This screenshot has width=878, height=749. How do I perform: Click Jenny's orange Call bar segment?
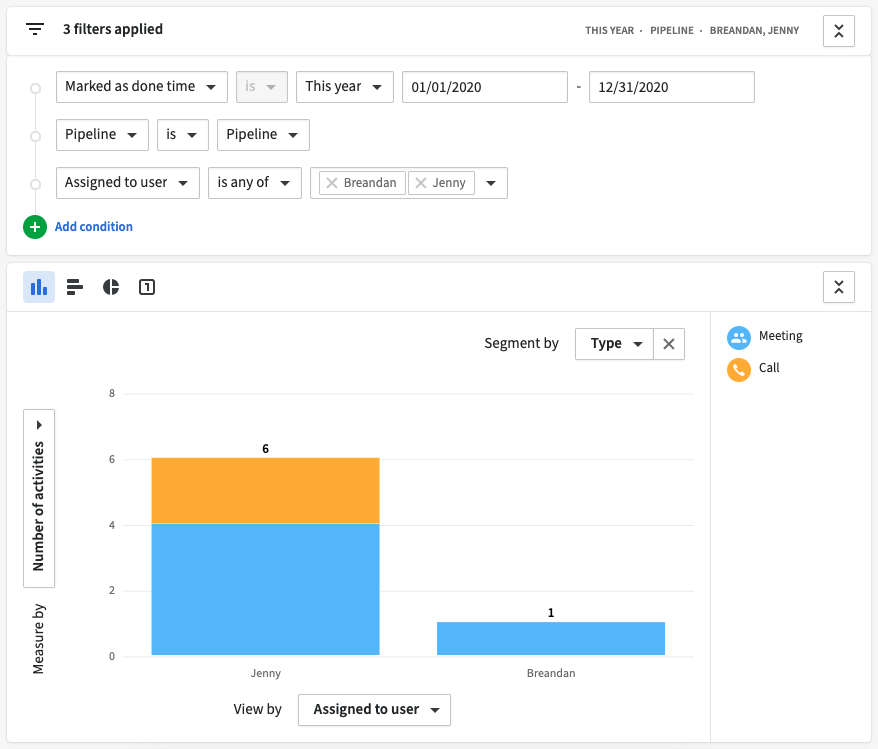(265, 490)
